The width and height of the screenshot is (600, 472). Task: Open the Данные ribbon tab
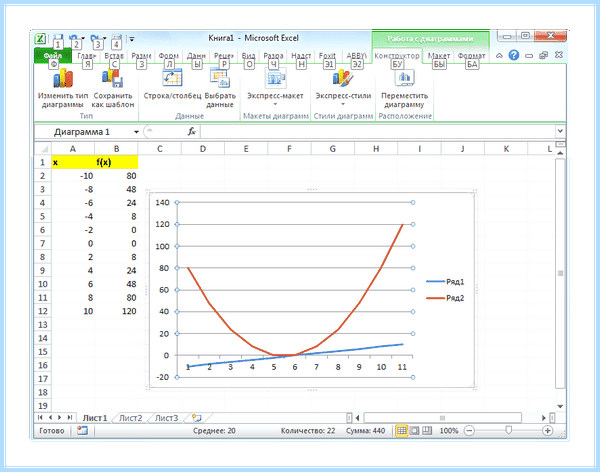(196, 56)
